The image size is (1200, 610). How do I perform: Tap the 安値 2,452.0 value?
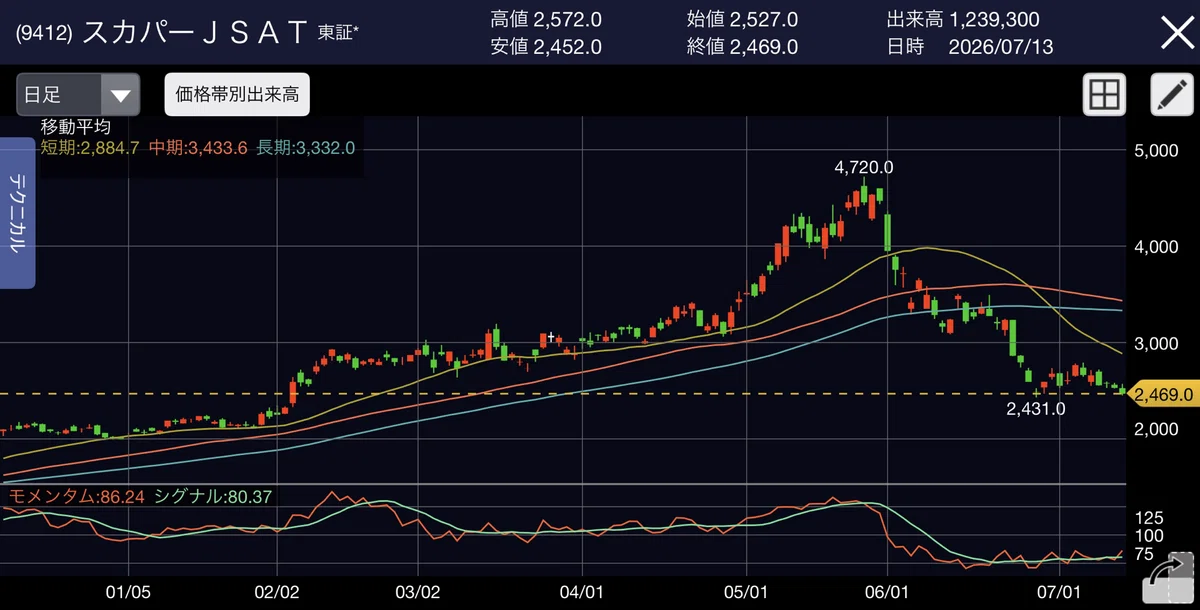[x=546, y=46]
